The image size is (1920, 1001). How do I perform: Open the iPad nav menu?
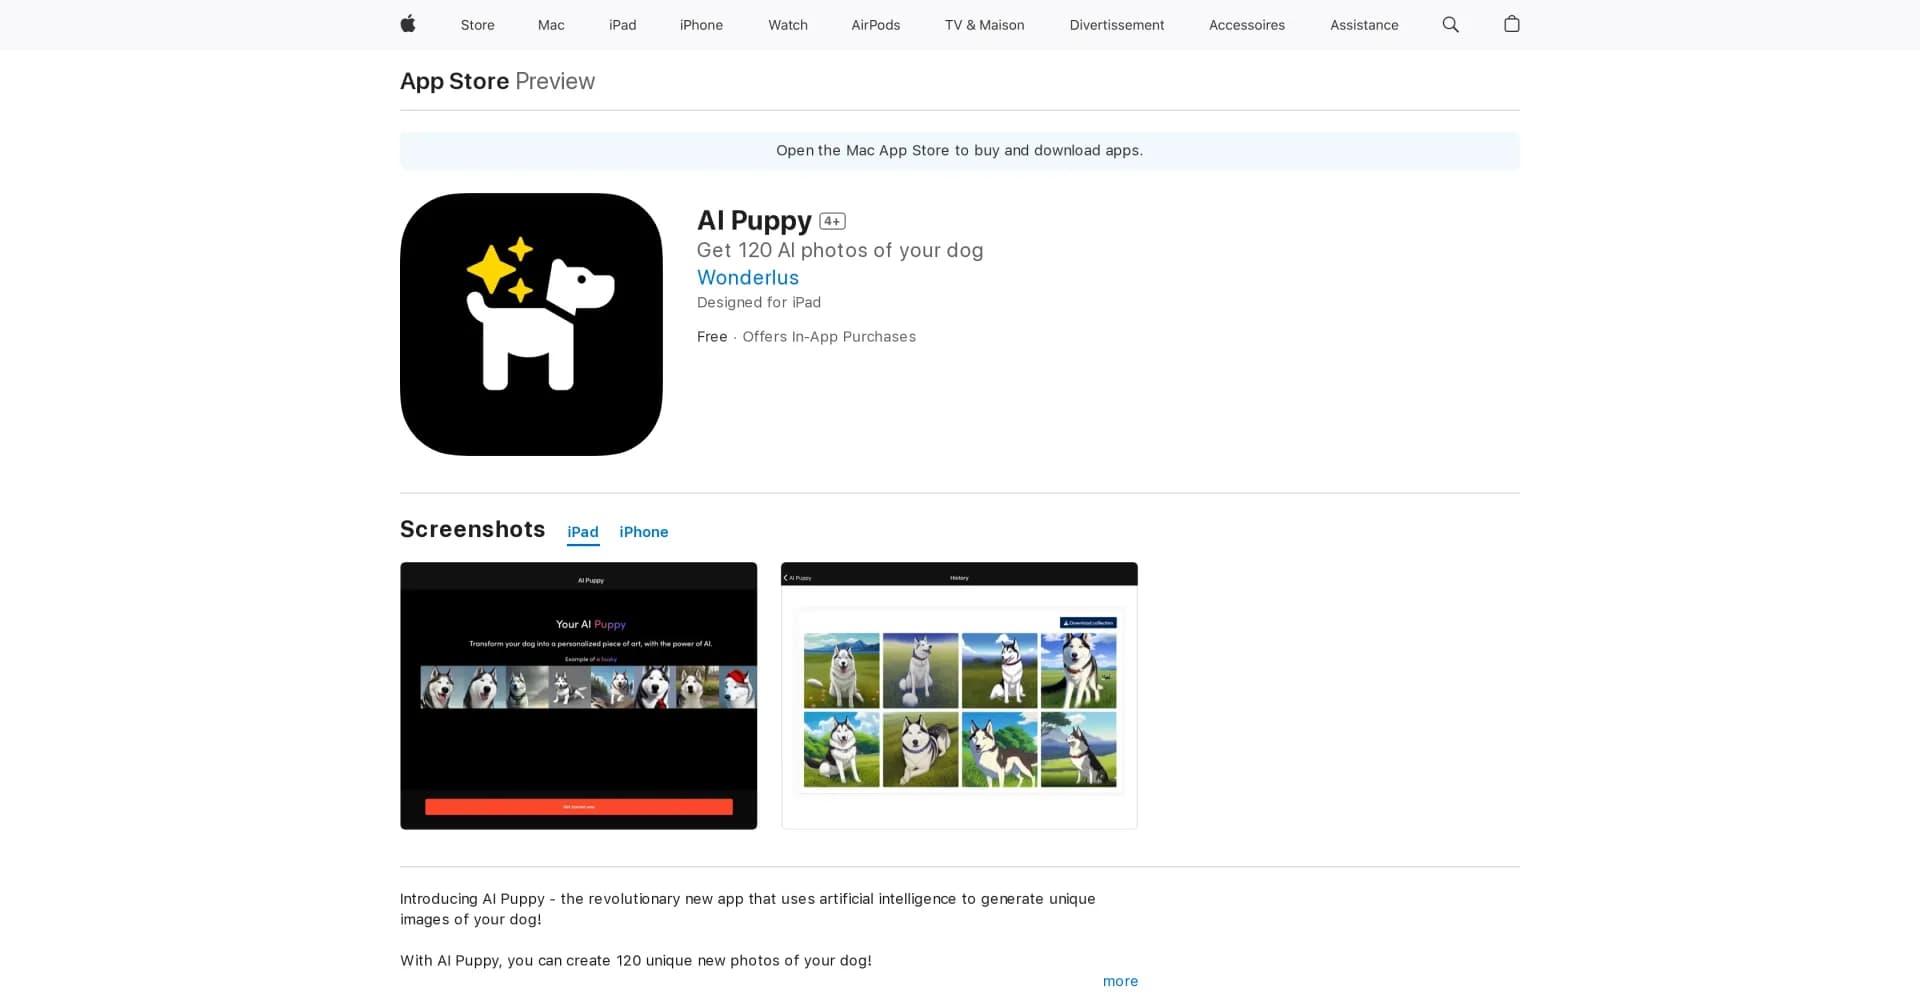[622, 25]
